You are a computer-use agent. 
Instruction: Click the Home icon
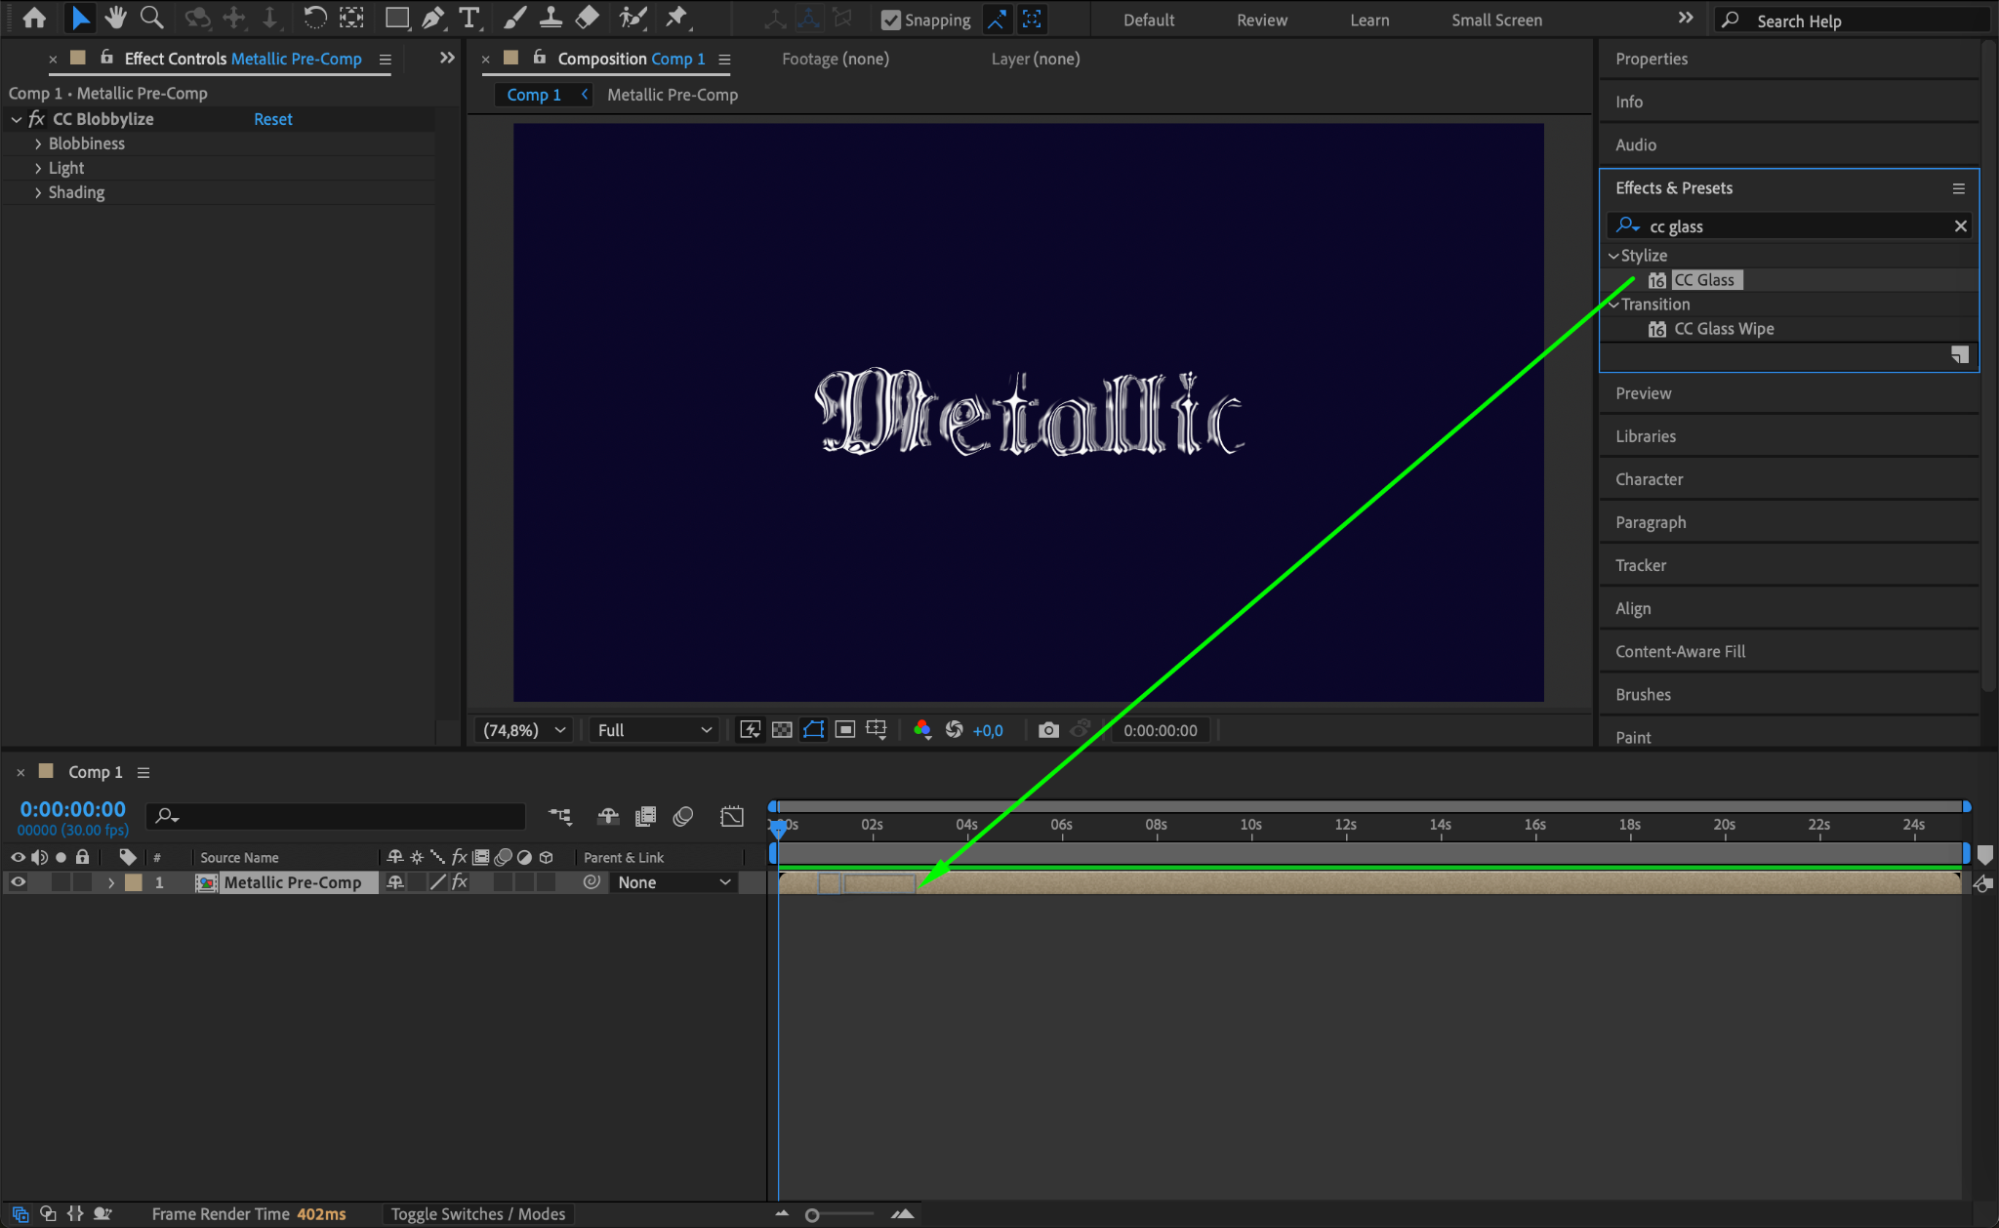[x=34, y=17]
